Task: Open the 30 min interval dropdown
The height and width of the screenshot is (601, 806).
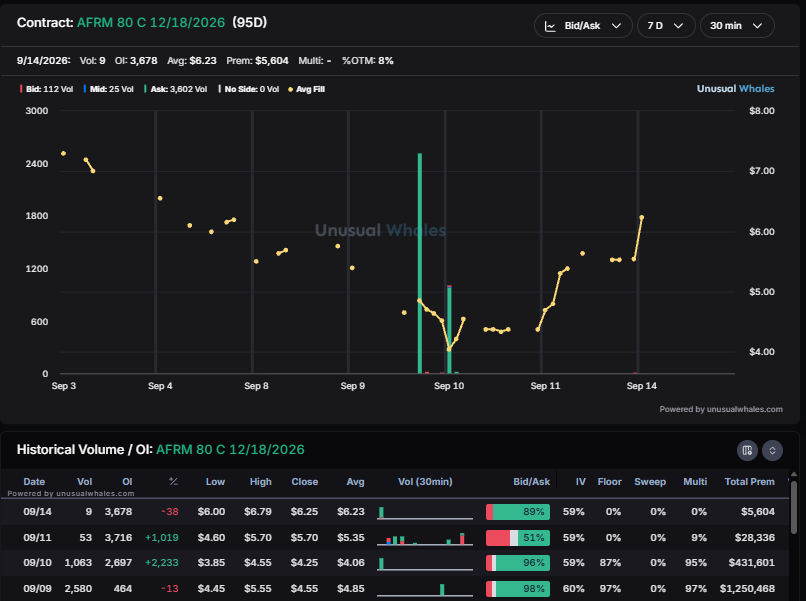Action: [737, 26]
